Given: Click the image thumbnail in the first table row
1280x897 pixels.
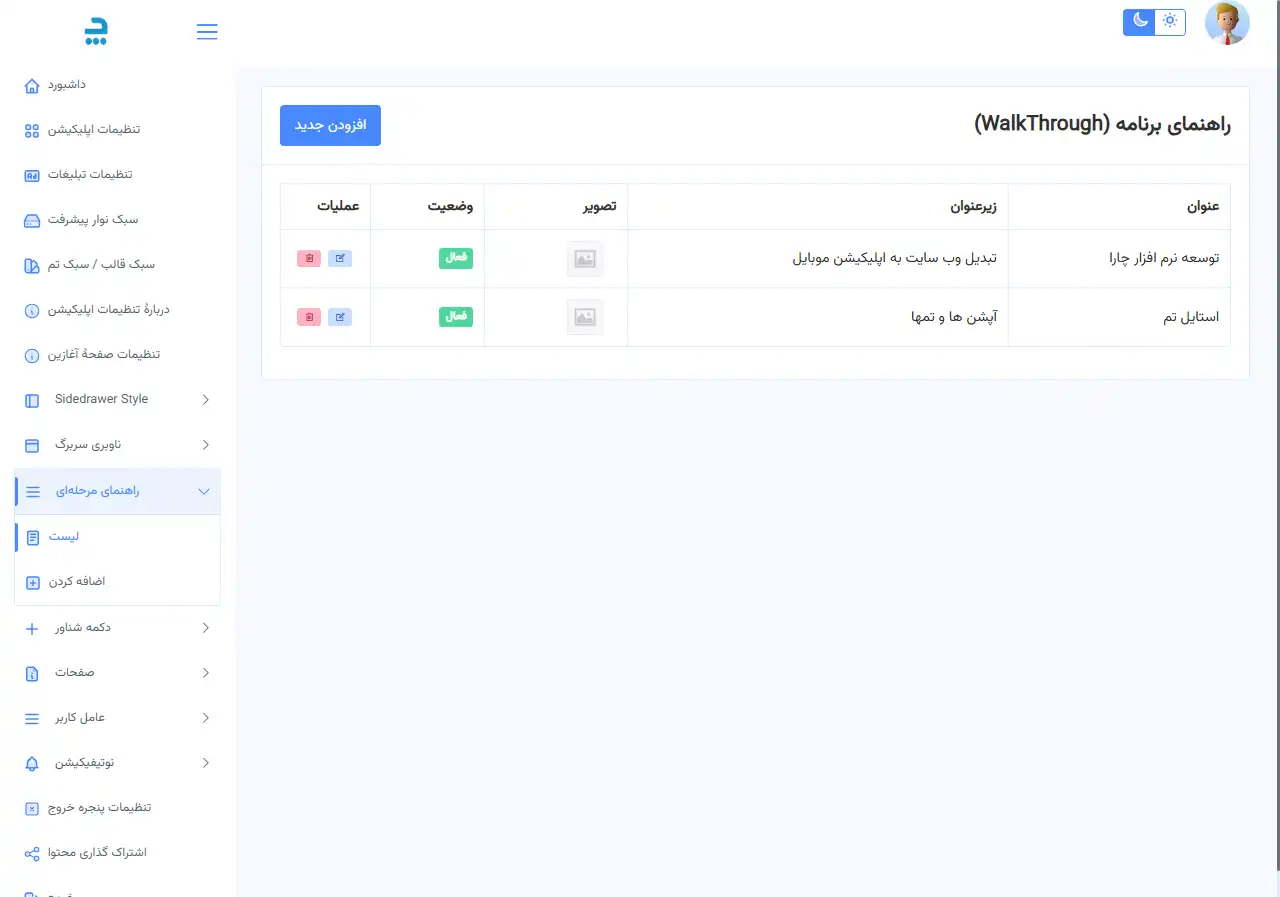Looking at the screenshot, I should (585, 259).
